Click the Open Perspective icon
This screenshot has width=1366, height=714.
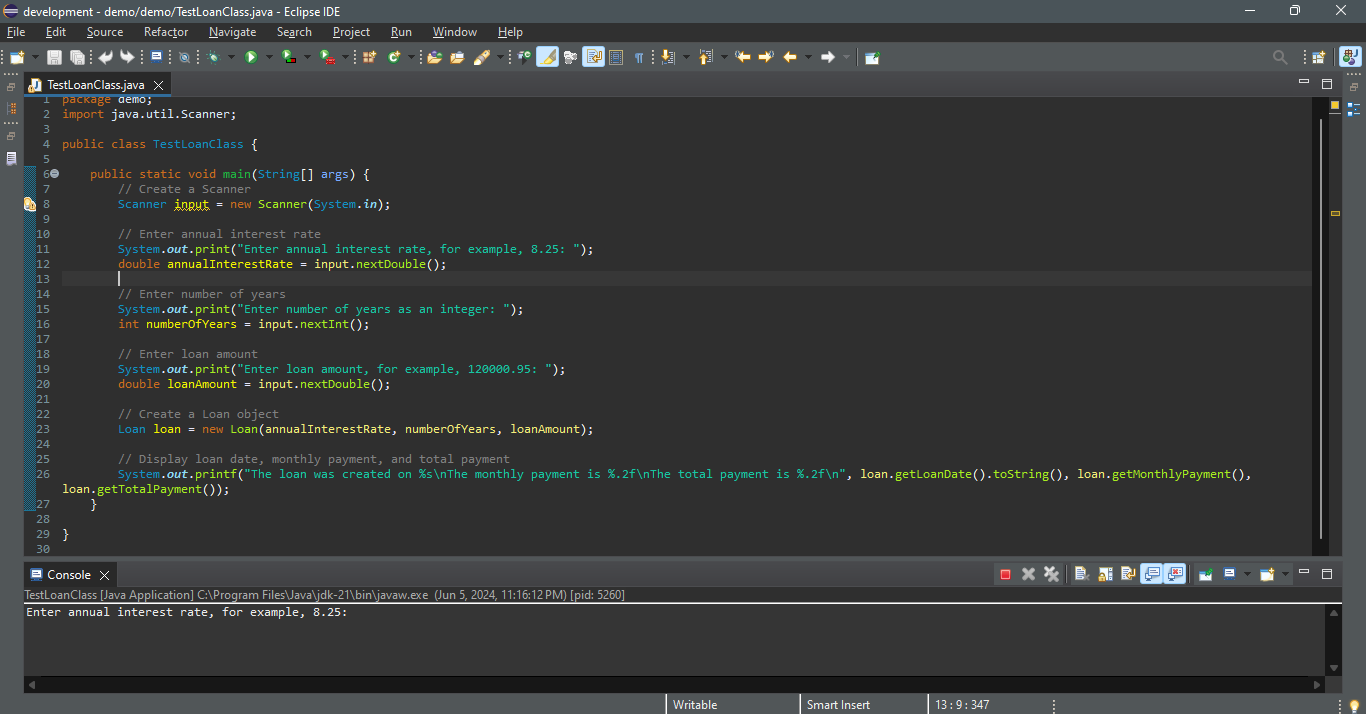coord(1318,58)
